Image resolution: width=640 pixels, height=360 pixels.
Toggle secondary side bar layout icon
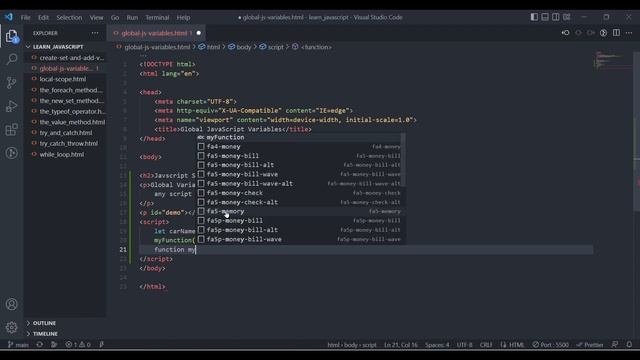pos(556,17)
